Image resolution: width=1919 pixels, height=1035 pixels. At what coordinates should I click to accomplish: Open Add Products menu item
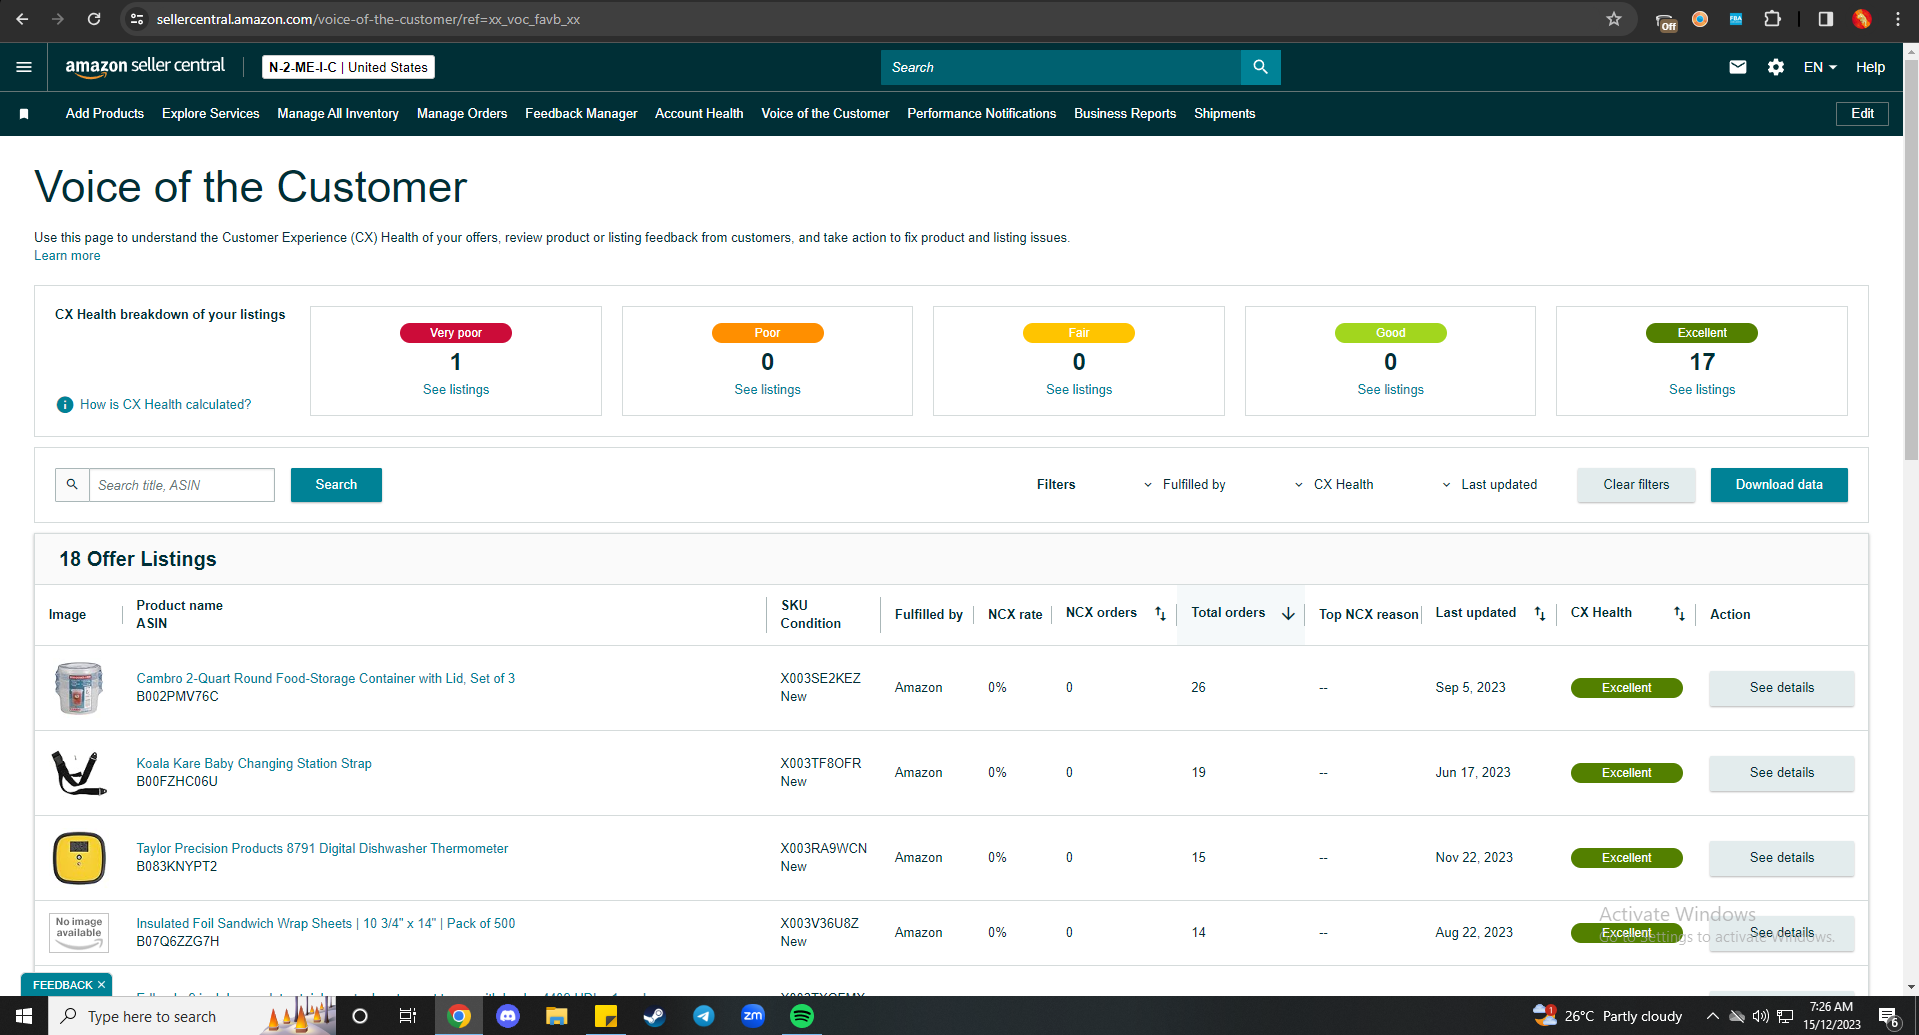(x=105, y=114)
